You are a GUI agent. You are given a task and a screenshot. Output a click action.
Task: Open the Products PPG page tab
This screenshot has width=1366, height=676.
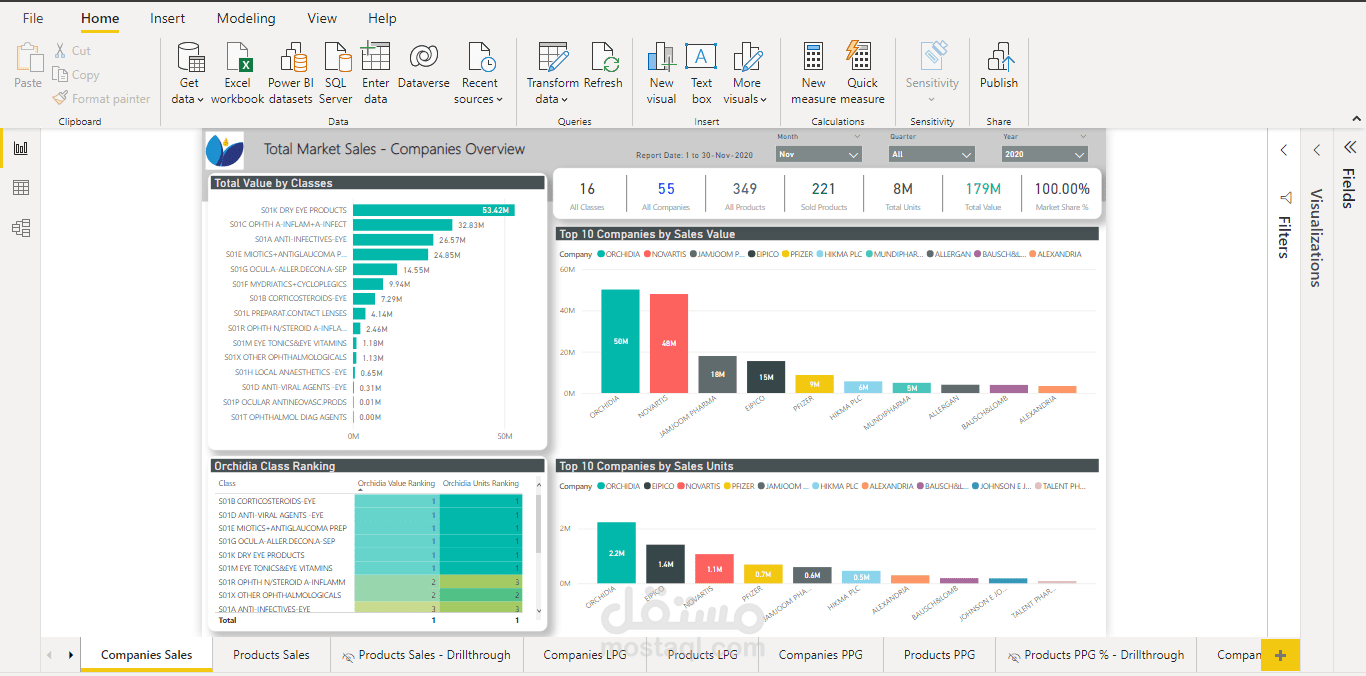[939, 655]
